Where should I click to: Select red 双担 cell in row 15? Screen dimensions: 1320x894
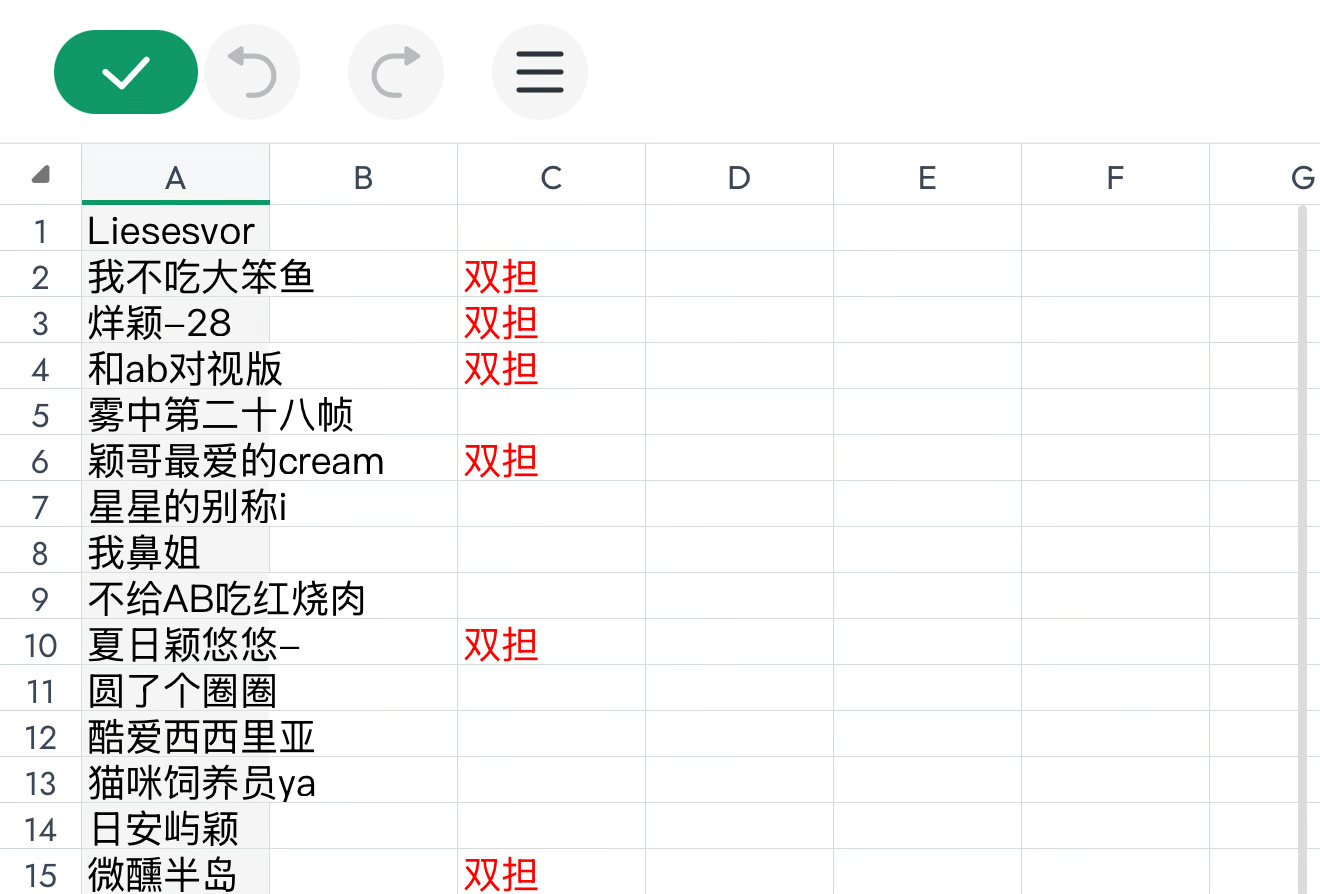[551, 873]
